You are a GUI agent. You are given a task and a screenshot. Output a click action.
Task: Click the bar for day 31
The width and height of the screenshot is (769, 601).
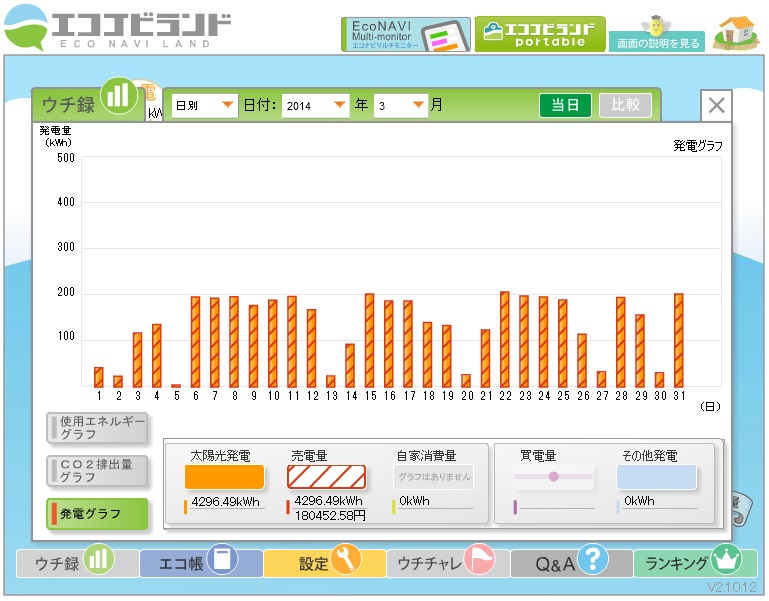tap(679, 340)
